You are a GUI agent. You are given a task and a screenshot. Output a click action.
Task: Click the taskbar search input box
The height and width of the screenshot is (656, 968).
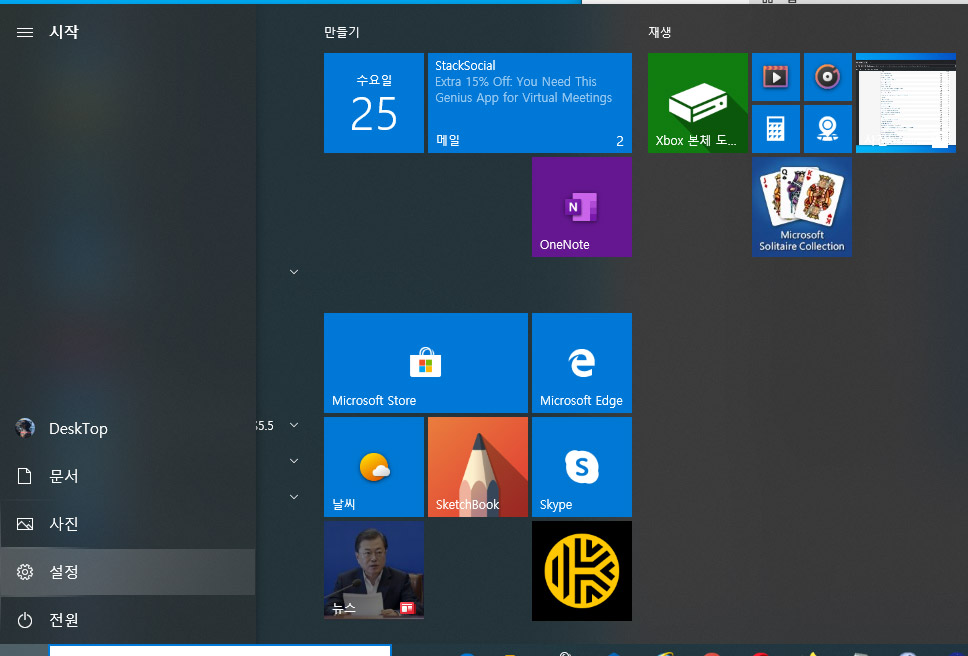[219, 650]
